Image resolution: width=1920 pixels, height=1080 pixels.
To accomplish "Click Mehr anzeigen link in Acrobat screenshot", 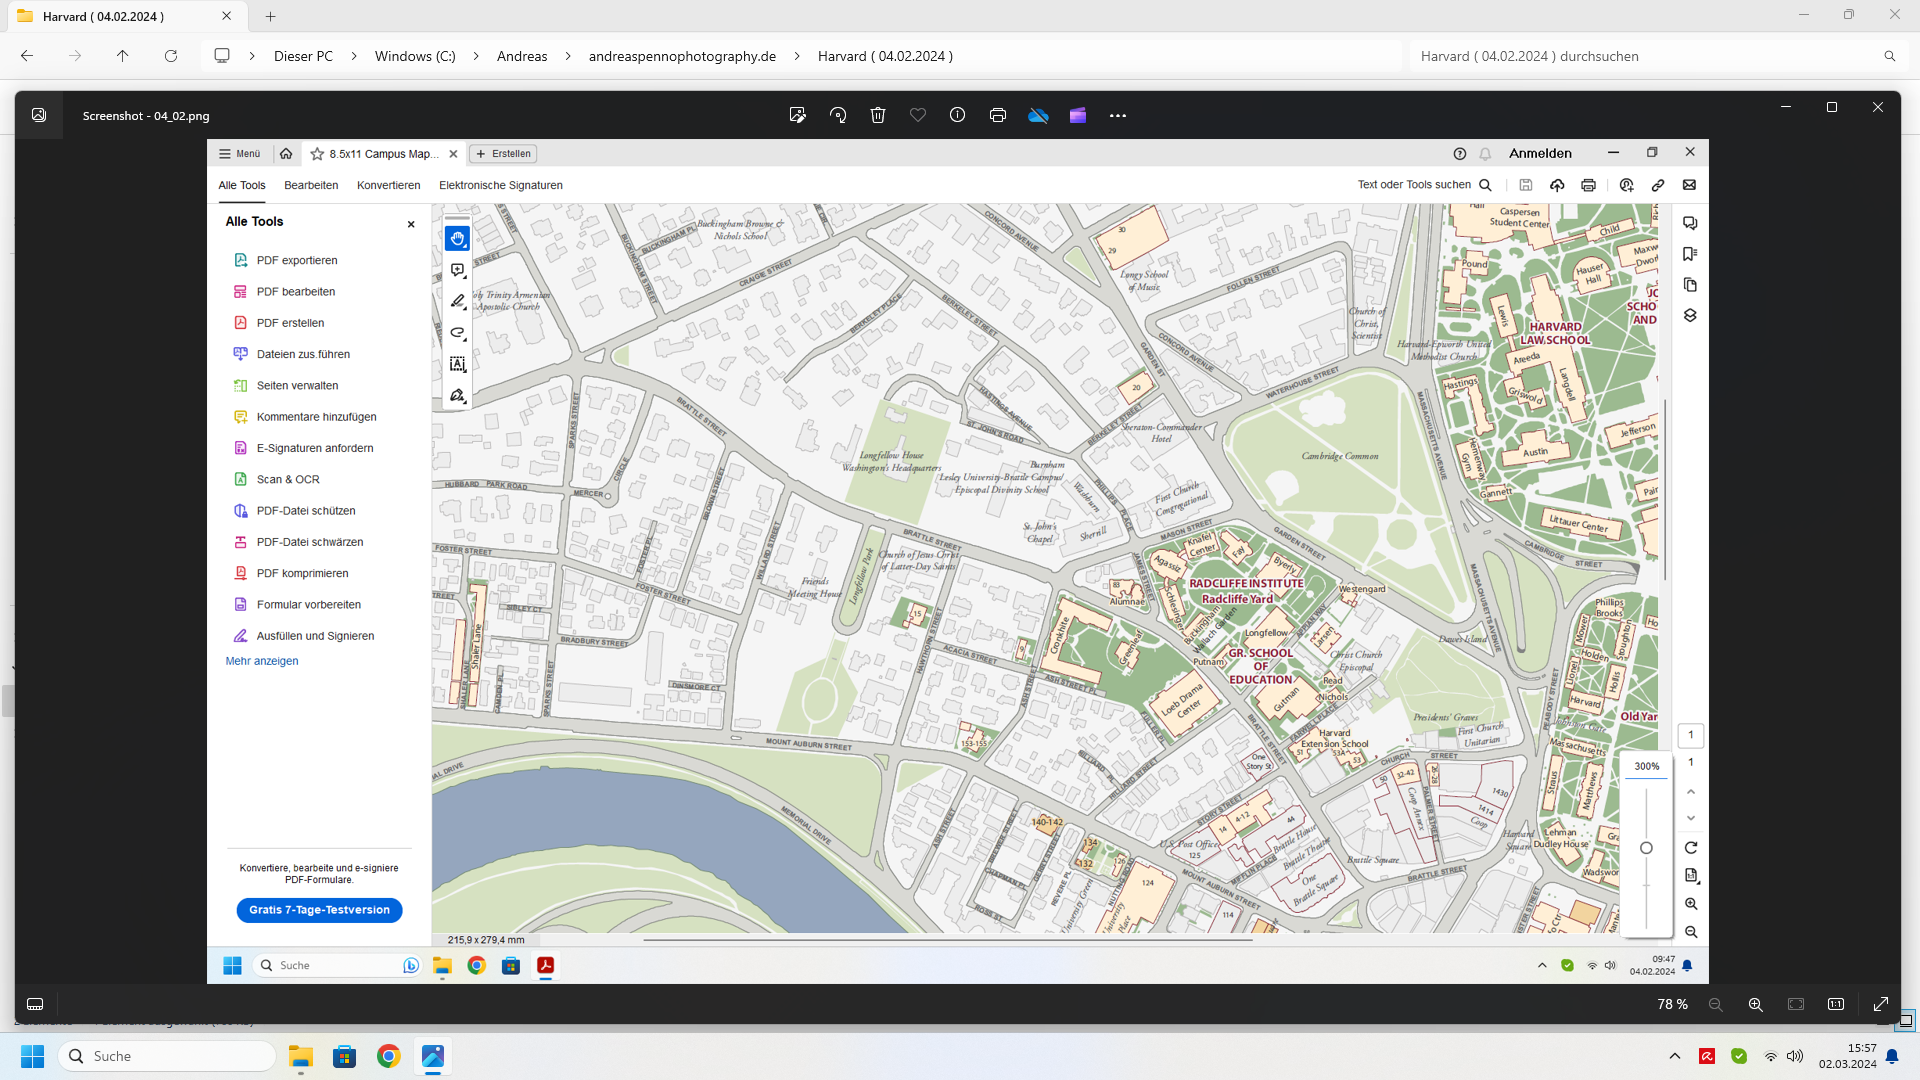I will [262, 661].
